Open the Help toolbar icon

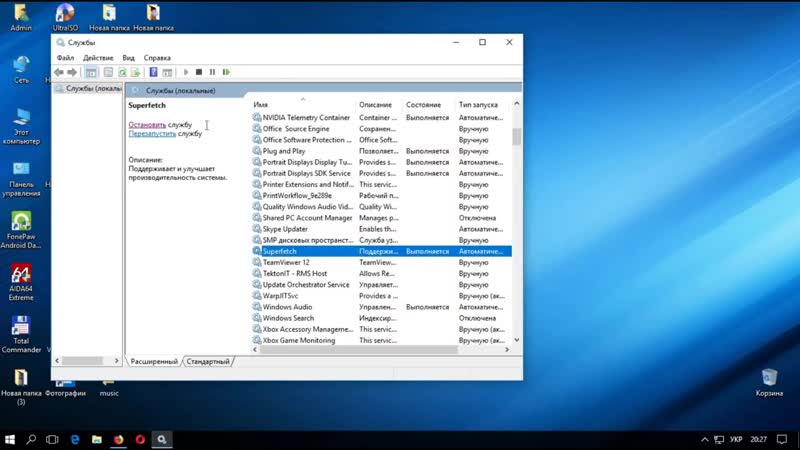[x=153, y=72]
